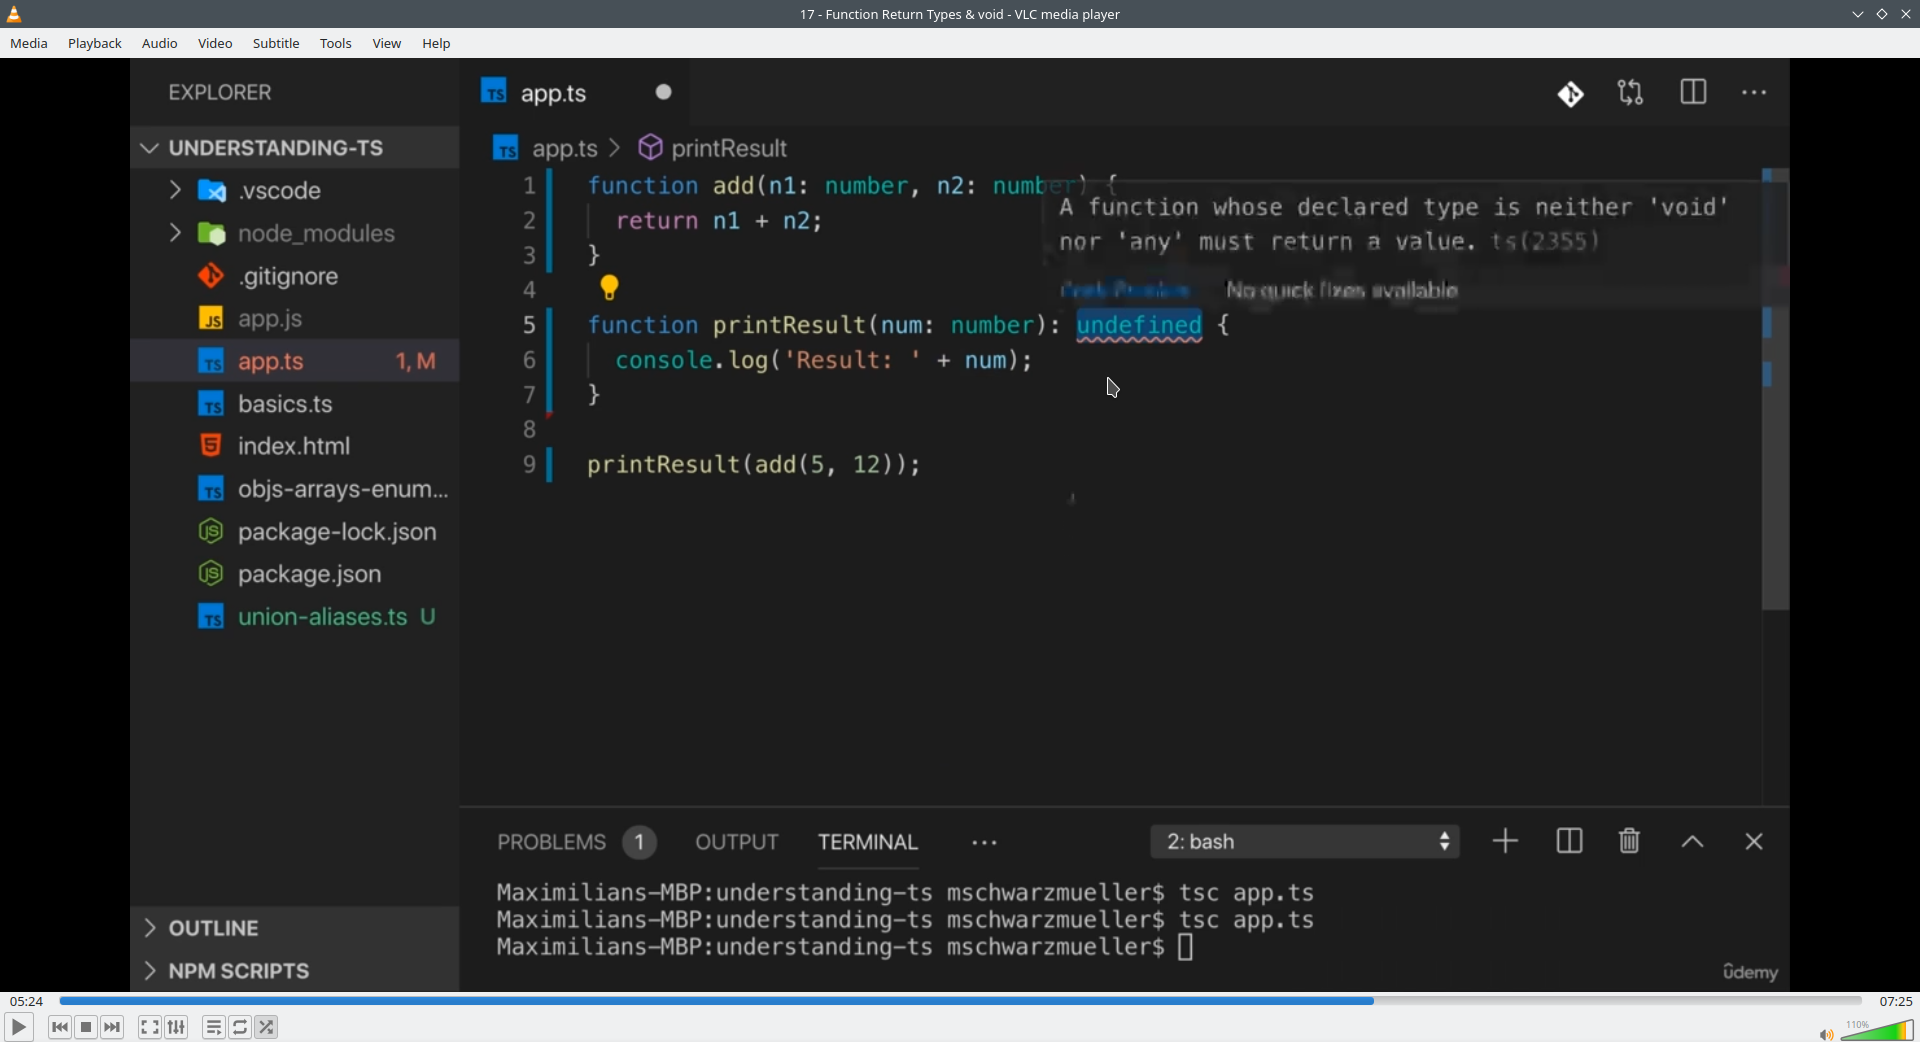The image size is (1920, 1042).
Task: Close the terminal panel
Action: [1754, 842]
